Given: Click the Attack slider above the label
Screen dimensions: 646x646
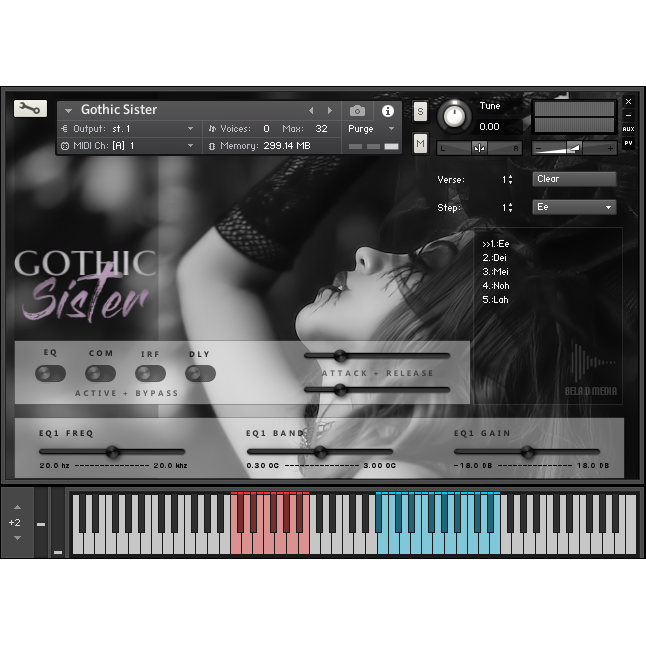Looking at the screenshot, I should (x=377, y=356).
